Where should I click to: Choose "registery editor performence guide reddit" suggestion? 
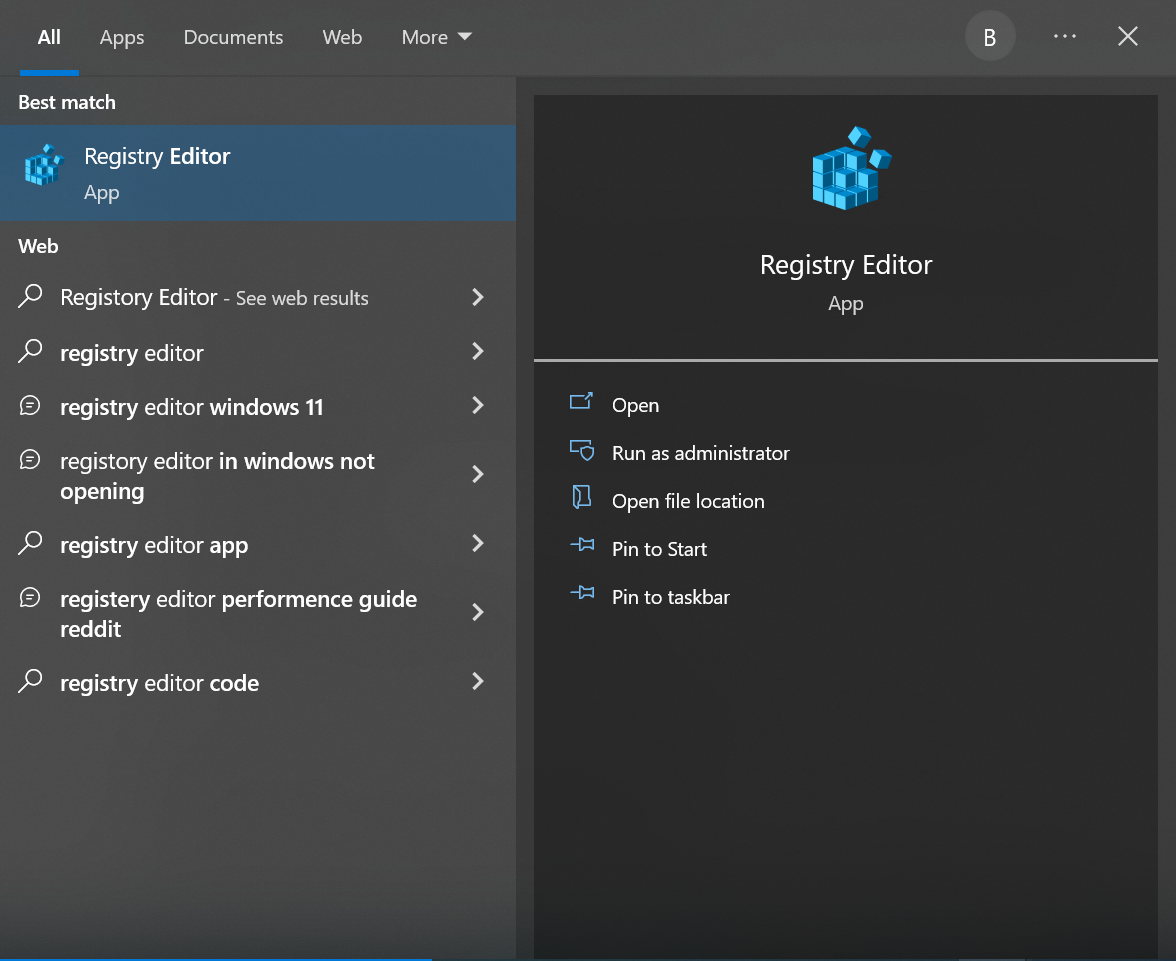coord(238,614)
